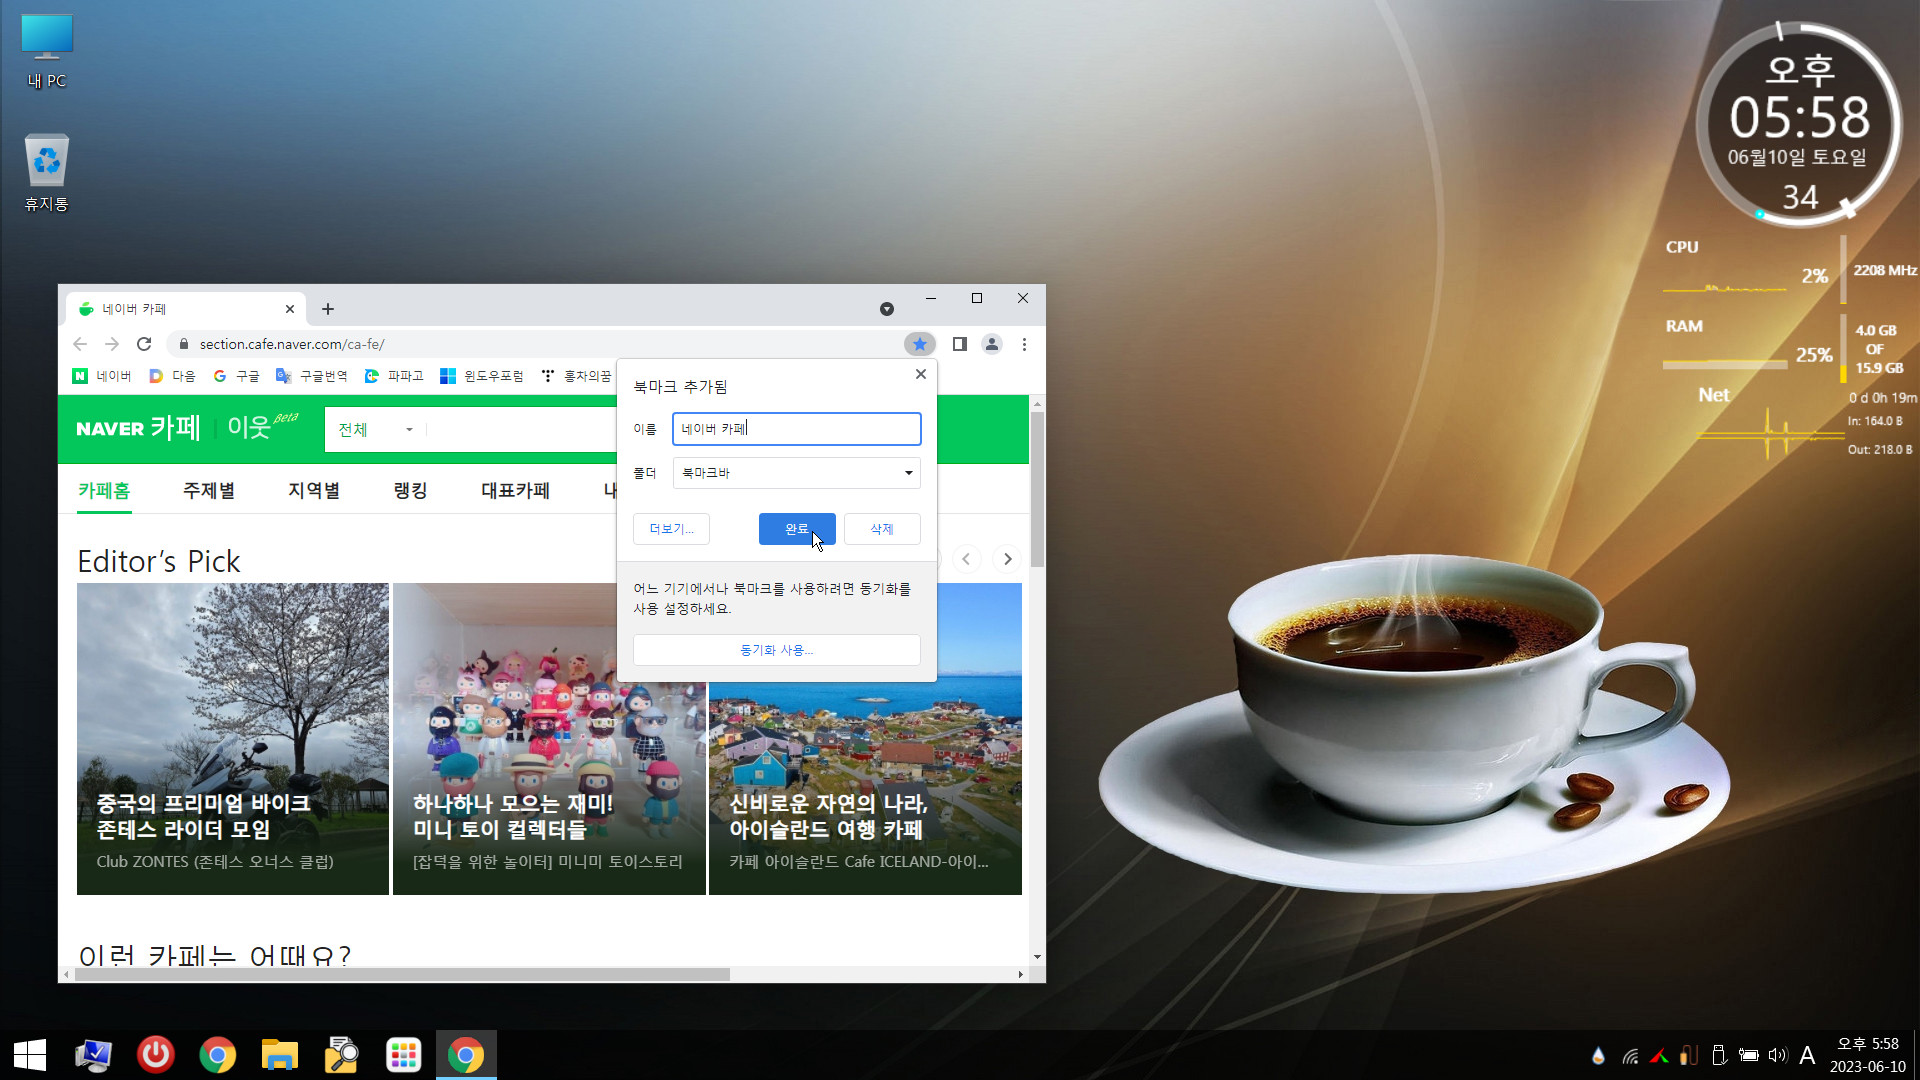The width and height of the screenshot is (1920, 1080).
Task: Click the page vertical scrollbar thumb
Action: click(x=1037, y=490)
